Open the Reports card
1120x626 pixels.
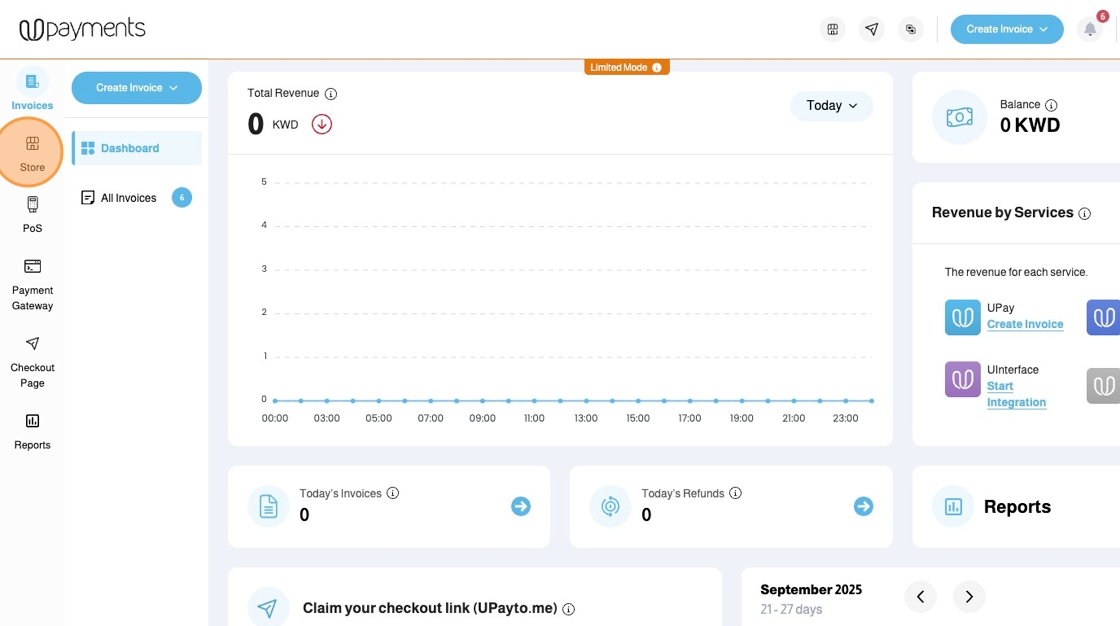coord(1016,507)
